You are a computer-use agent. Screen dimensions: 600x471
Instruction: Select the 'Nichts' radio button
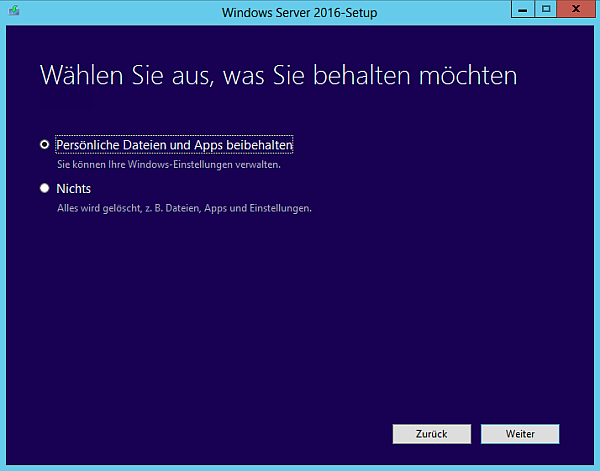coord(44,188)
